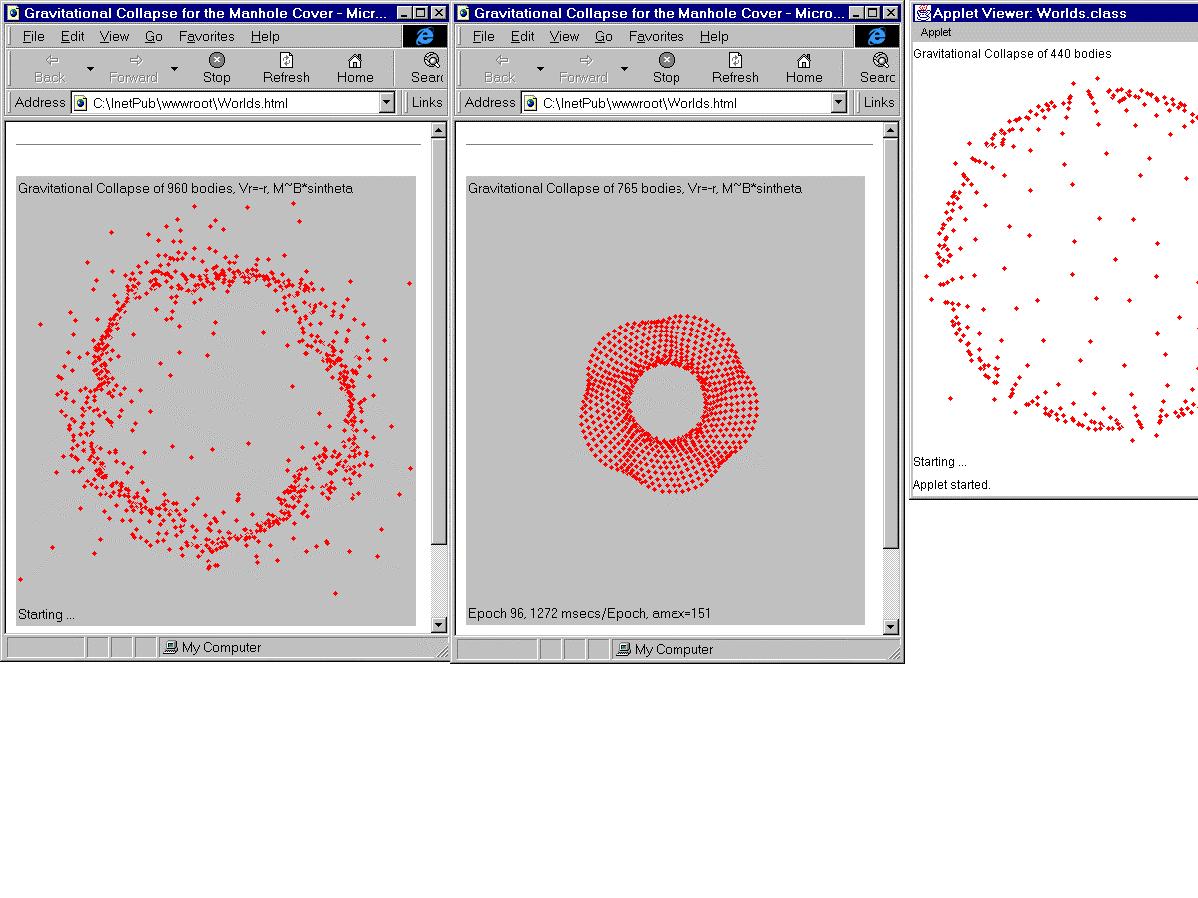Expand Address dropdown in middle browser
This screenshot has width=1198, height=898.
(838, 103)
